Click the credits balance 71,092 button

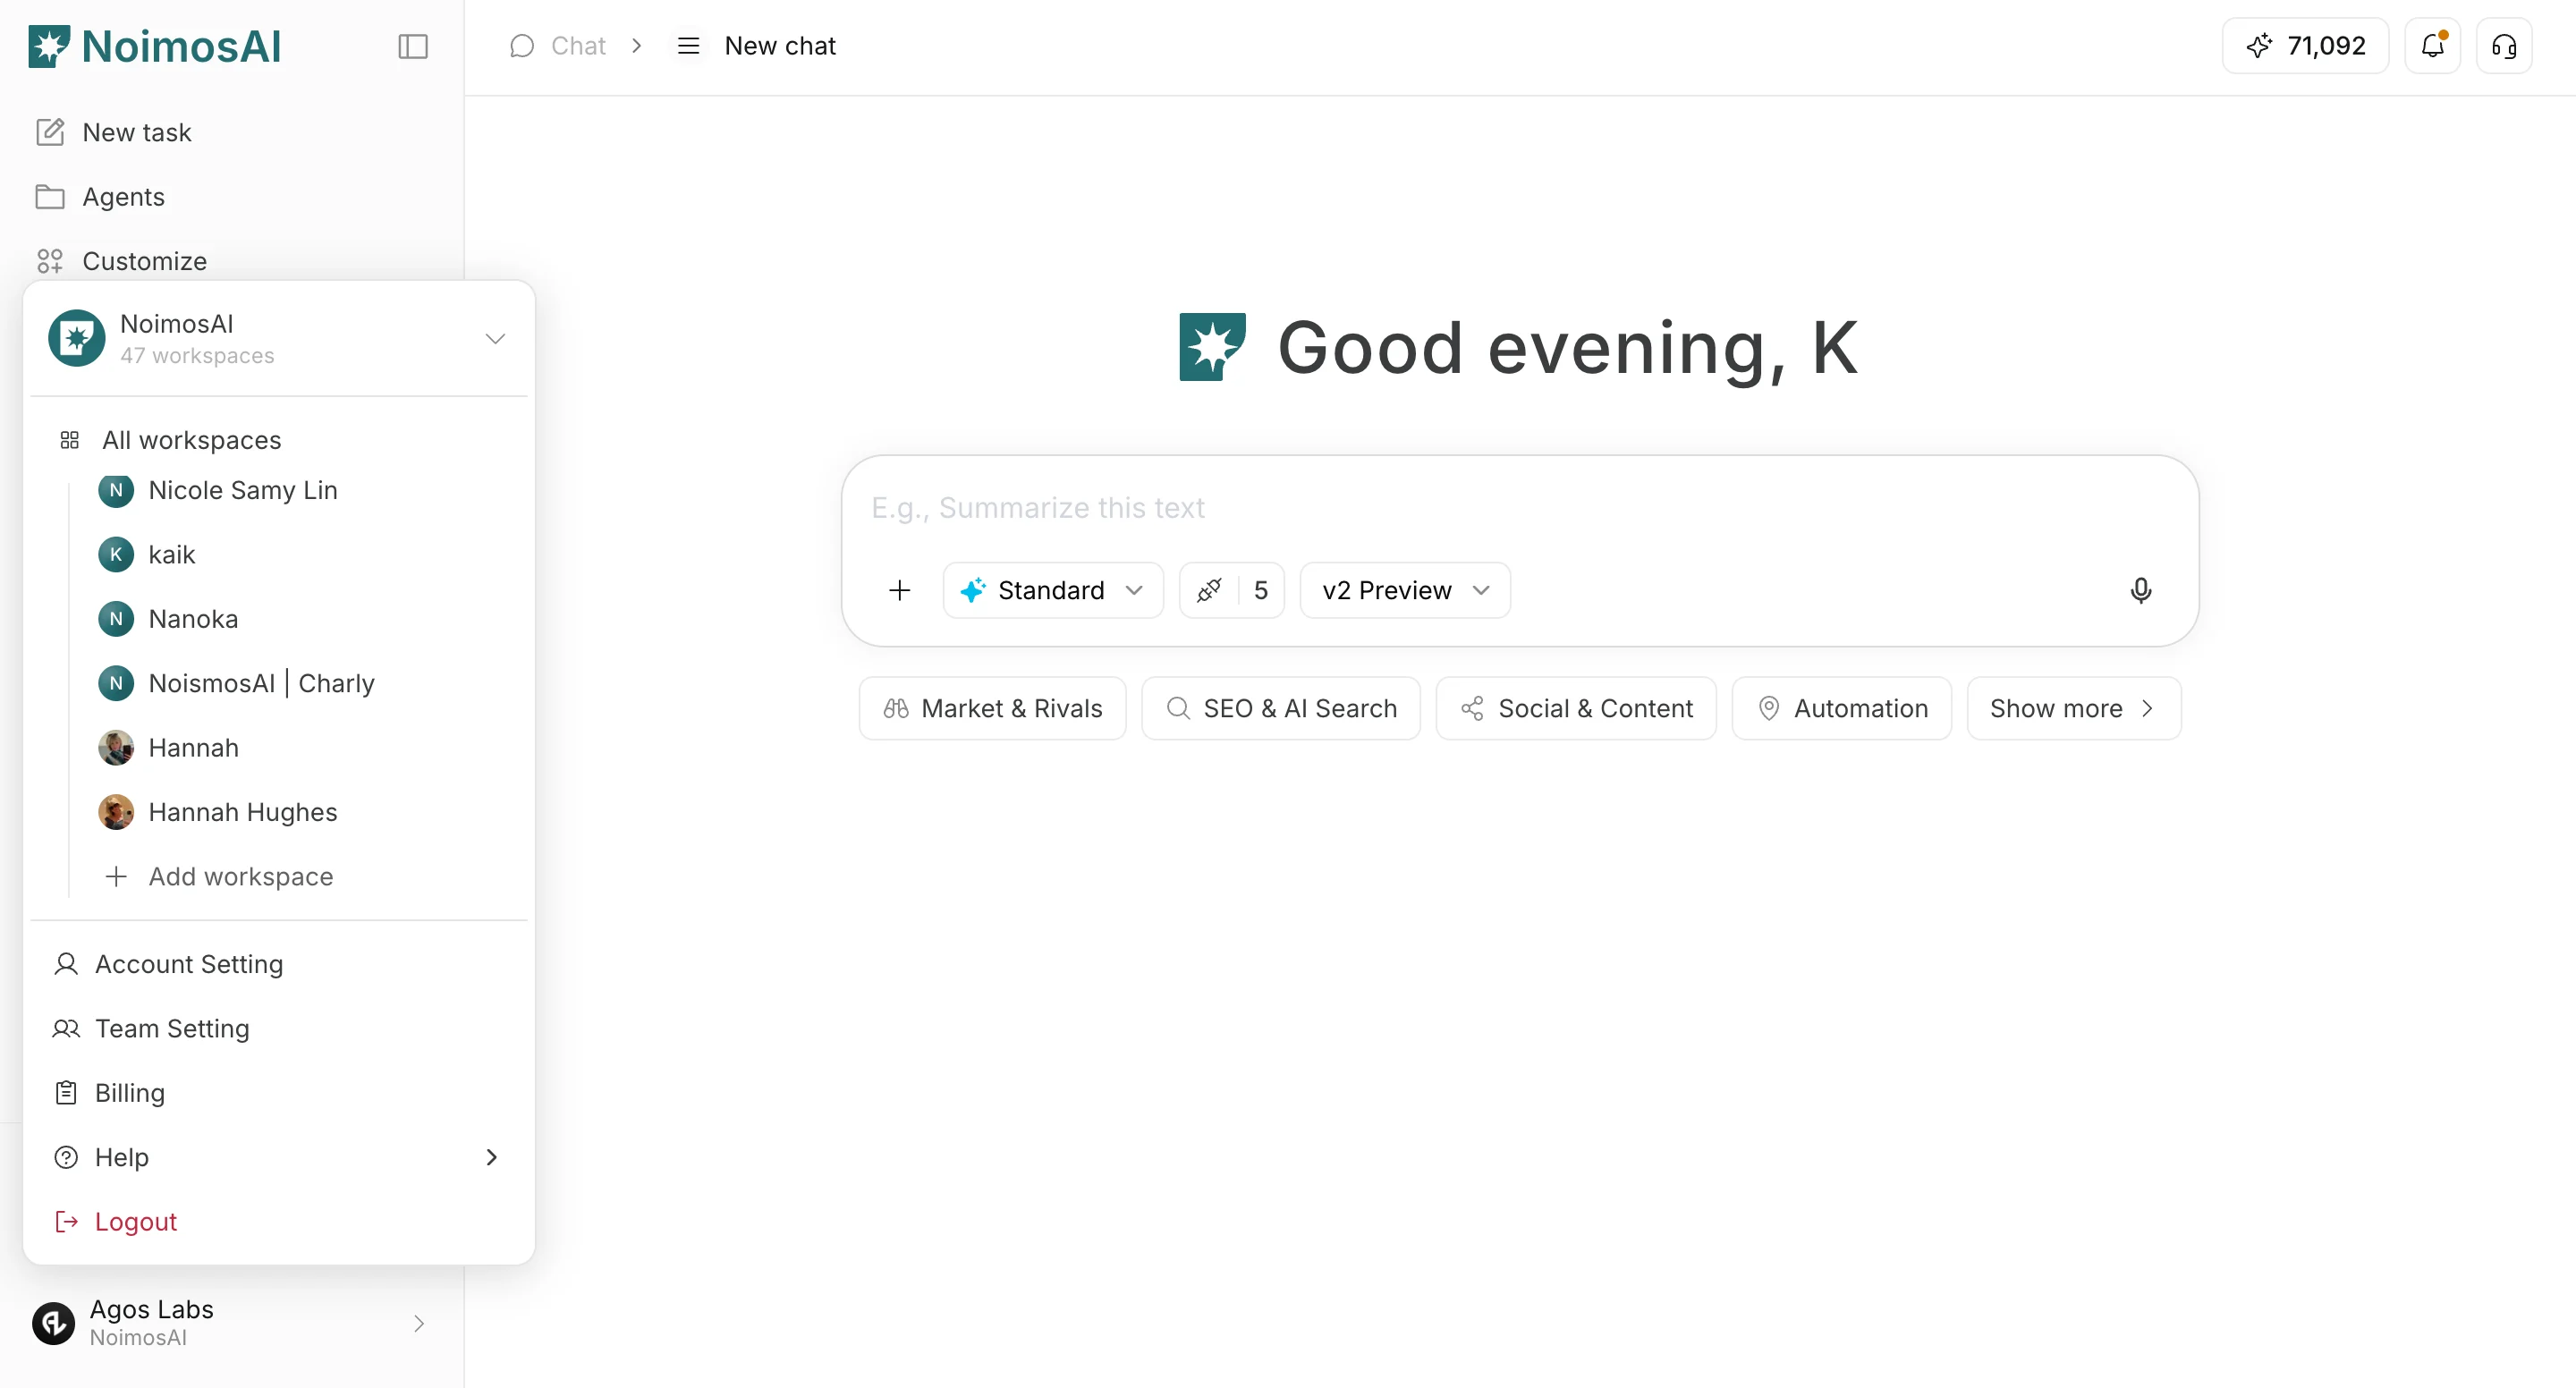[x=2305, y=46]
